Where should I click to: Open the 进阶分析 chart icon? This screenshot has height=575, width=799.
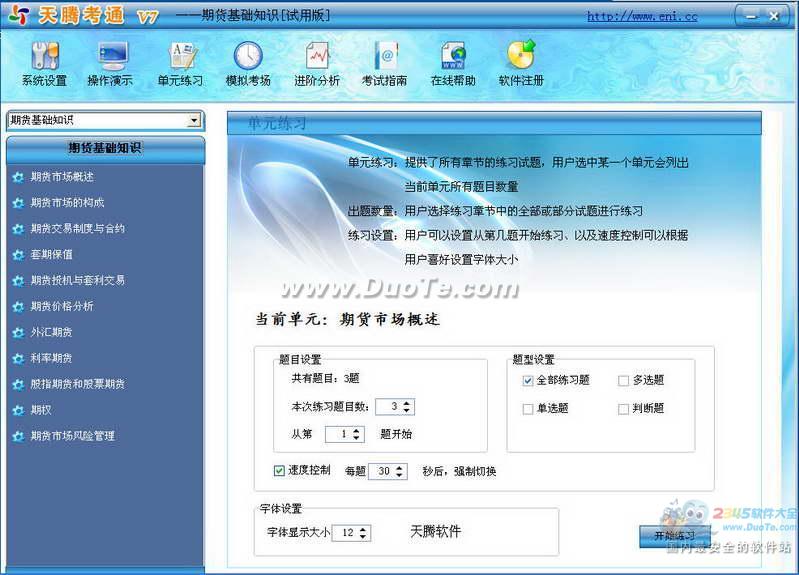coord(316,58)
